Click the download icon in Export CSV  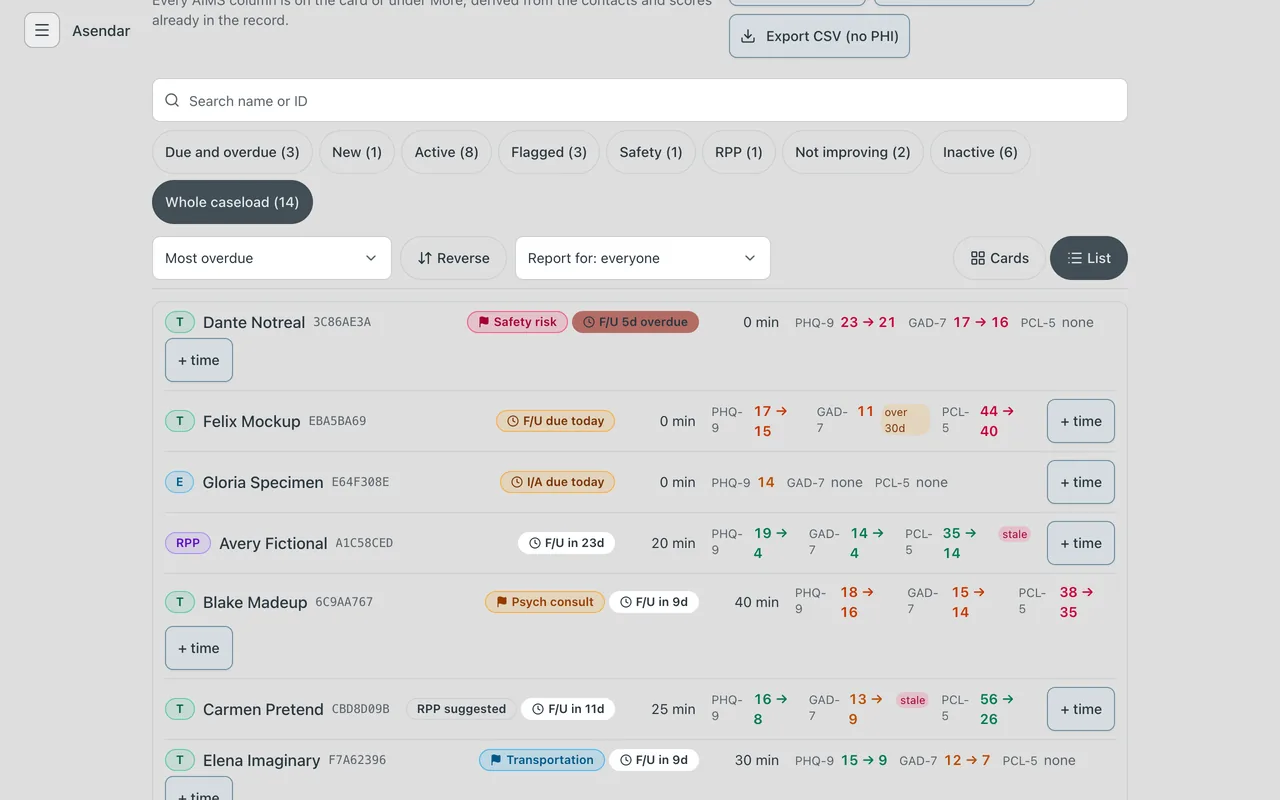(748, 36)
